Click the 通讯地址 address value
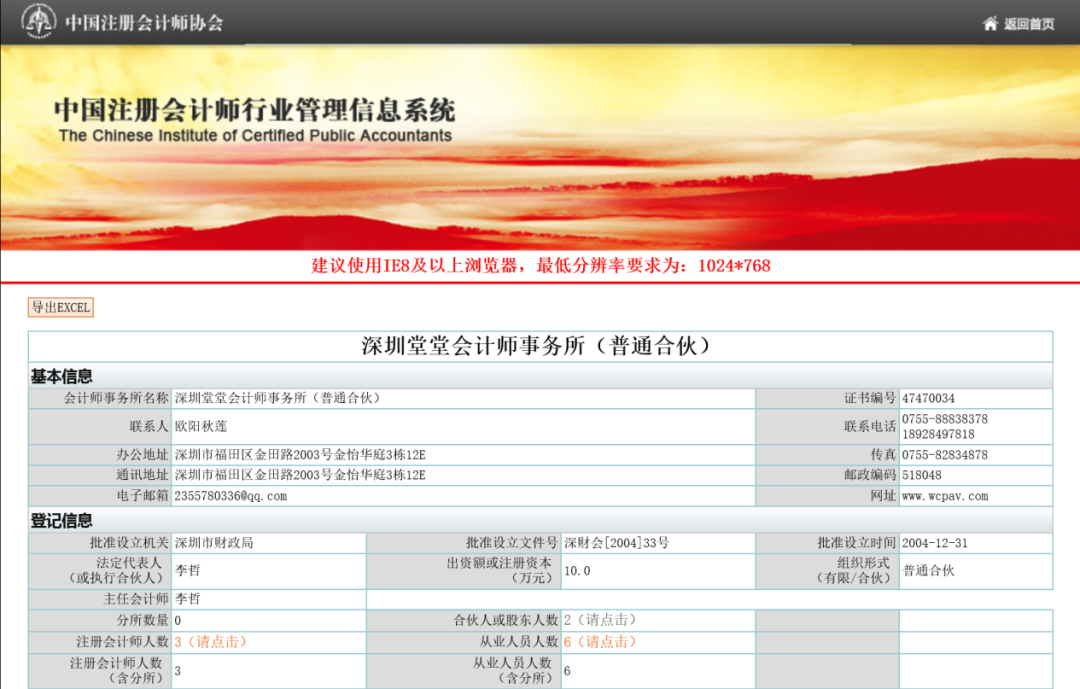 tap(300, 475)
